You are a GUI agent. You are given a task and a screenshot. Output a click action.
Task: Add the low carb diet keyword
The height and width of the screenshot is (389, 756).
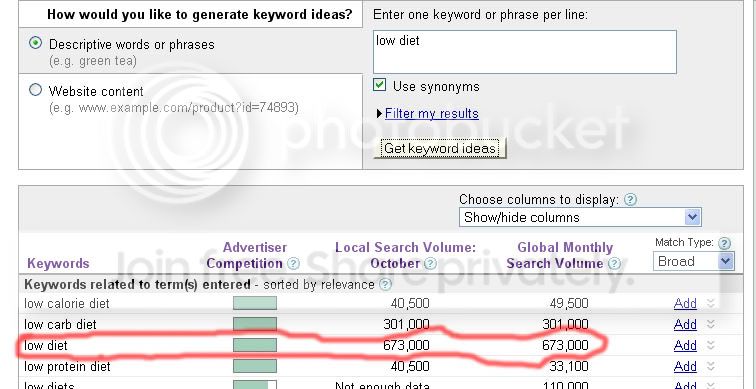click(685, 324)
